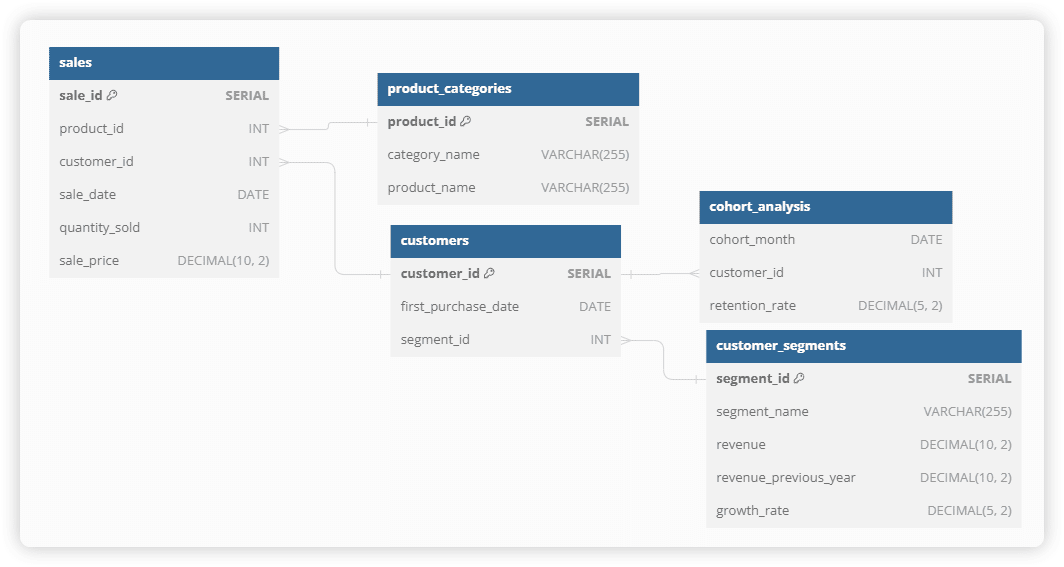
Task: Select the cohort_analysis table header
Action: pos(826,207)
